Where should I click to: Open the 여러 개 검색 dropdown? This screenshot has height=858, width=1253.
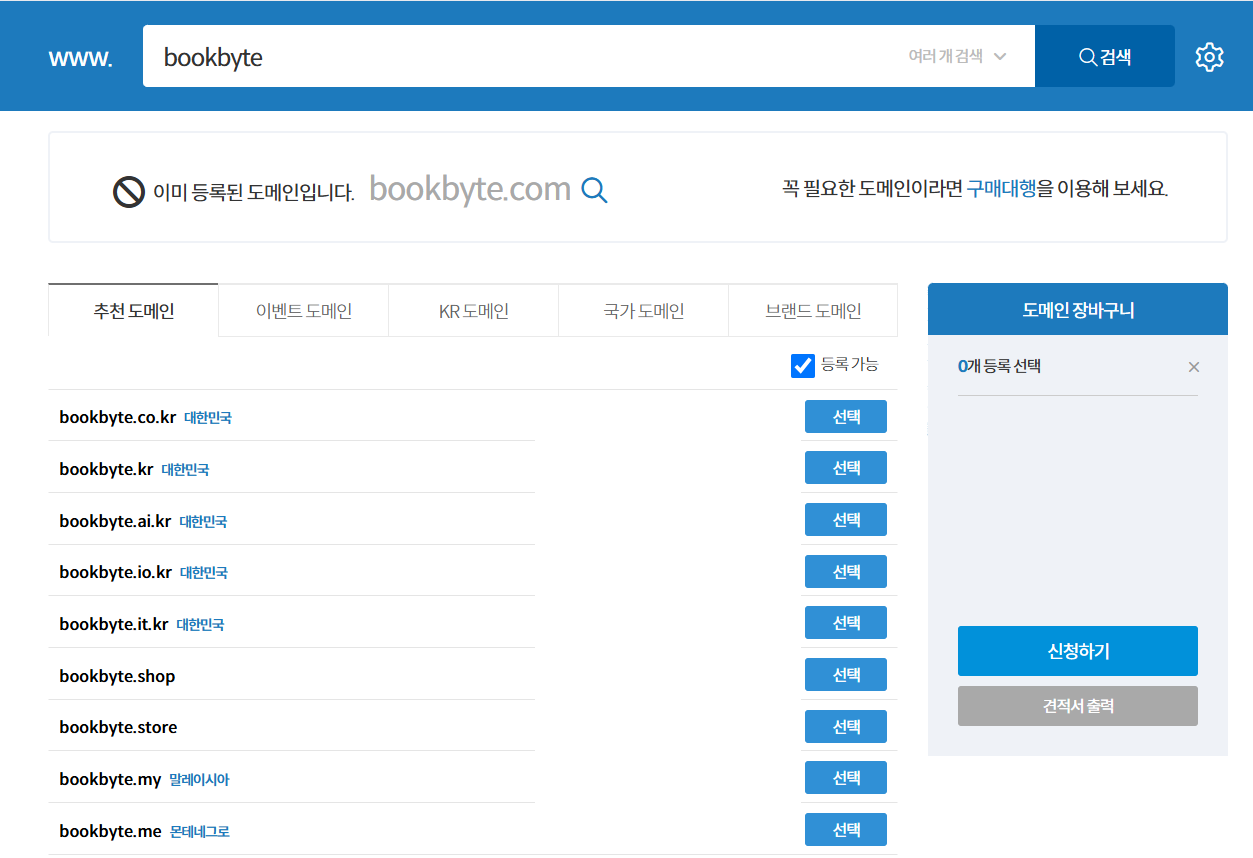[x=957, y=57]
